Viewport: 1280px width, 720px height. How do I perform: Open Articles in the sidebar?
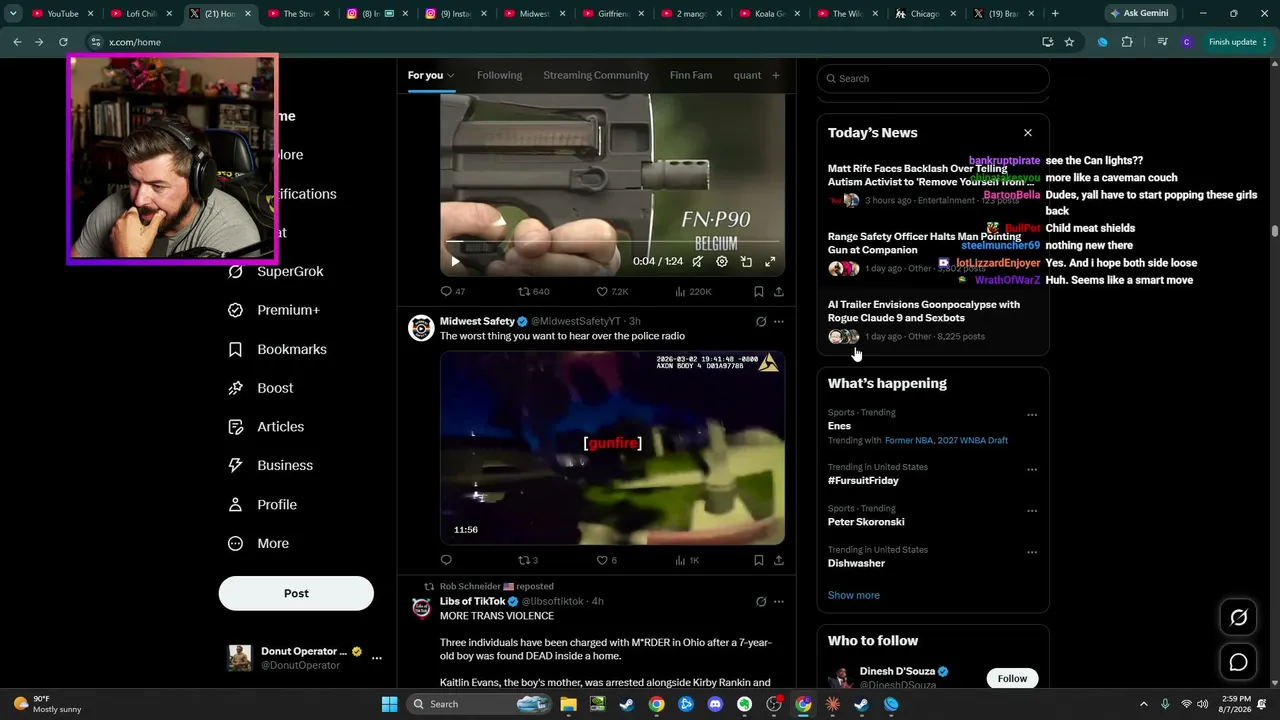click(x=266, y=427)
